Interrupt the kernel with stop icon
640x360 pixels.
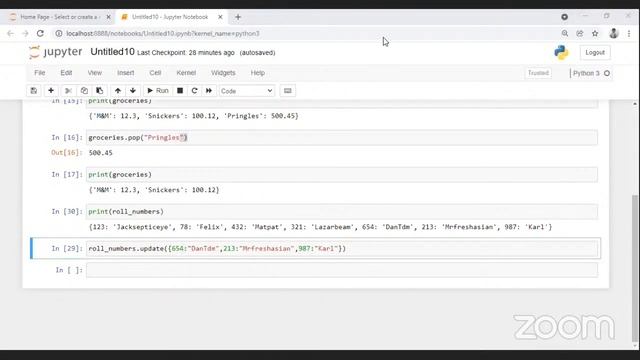point(180,91)
